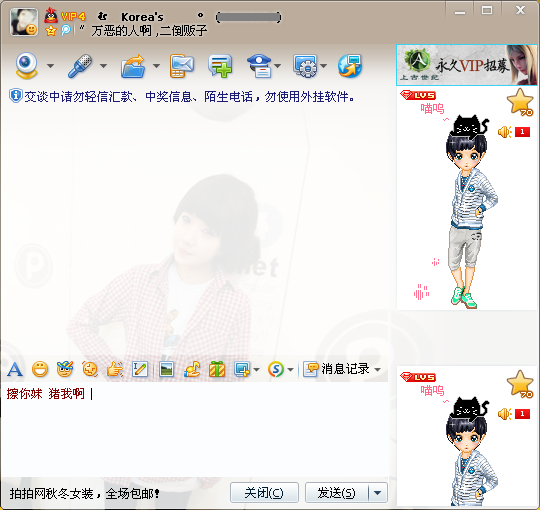Image resolution: width=540 pixels, height=510 pixels.
Task: Click the send SMS message icon
Action: coord(182,66)
